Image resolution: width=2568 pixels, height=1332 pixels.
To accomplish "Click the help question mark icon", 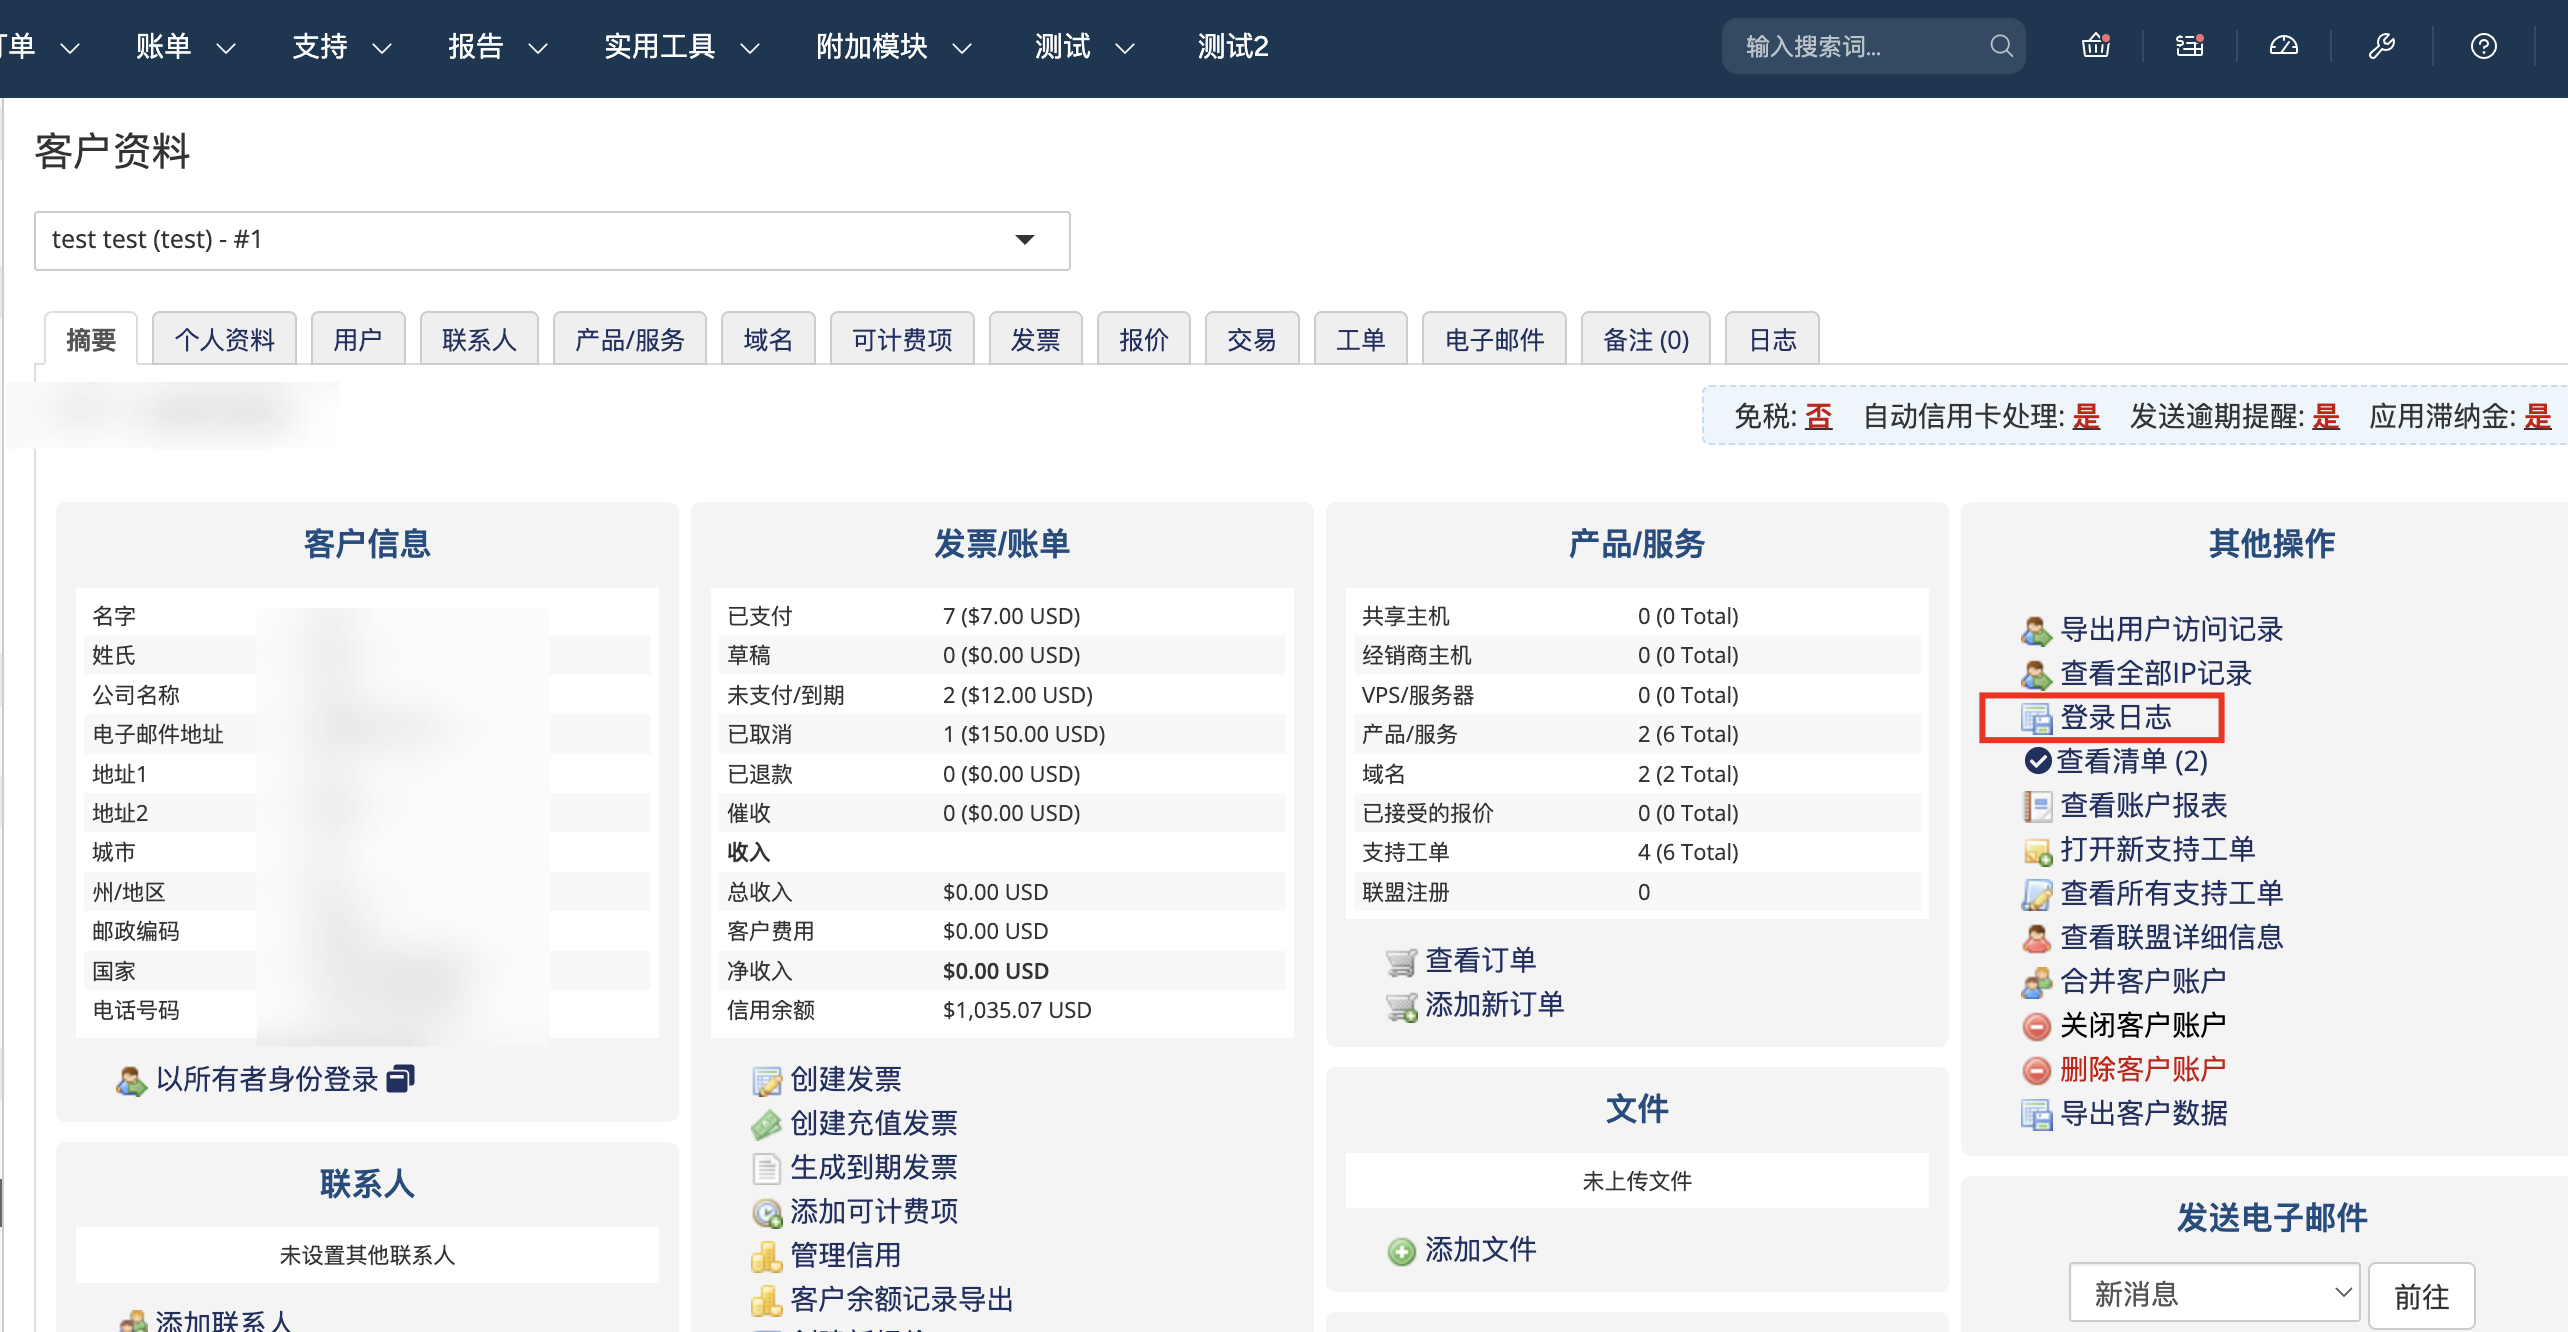I will (2483, 46).
